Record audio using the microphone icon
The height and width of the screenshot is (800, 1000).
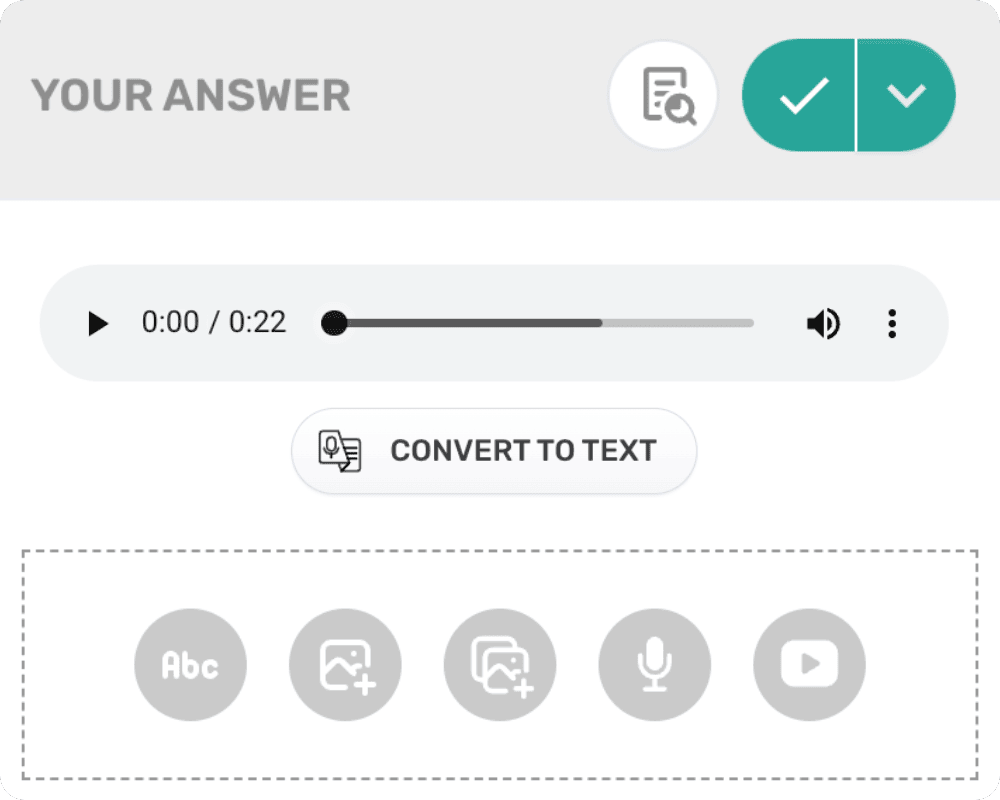pos(654,665)
